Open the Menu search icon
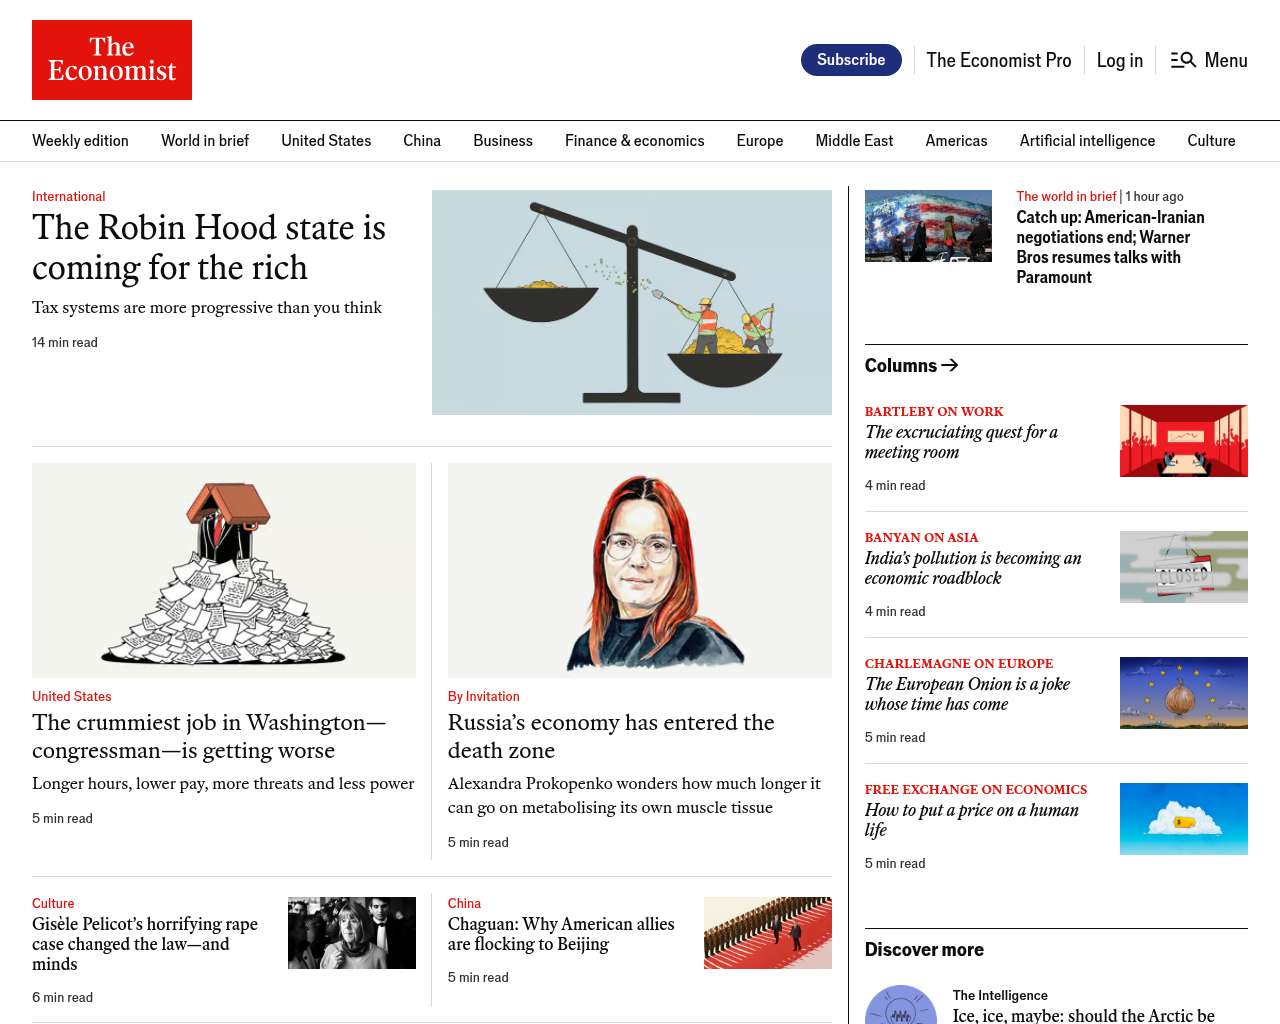The width and height of the screenshot is (1280, 1024). pos(1183,60)
